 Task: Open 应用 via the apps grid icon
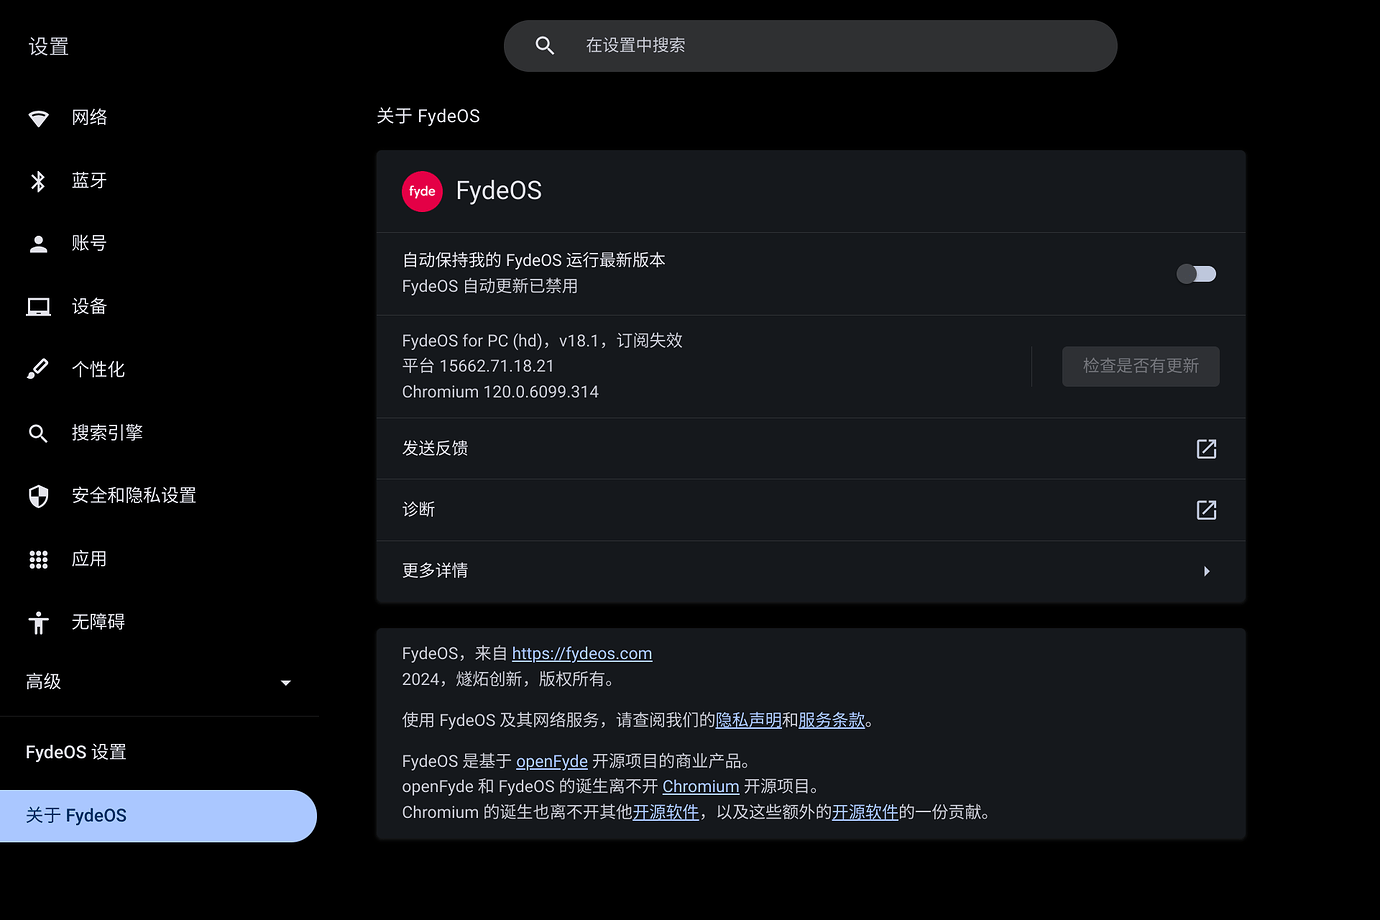(x=38, y=558)
